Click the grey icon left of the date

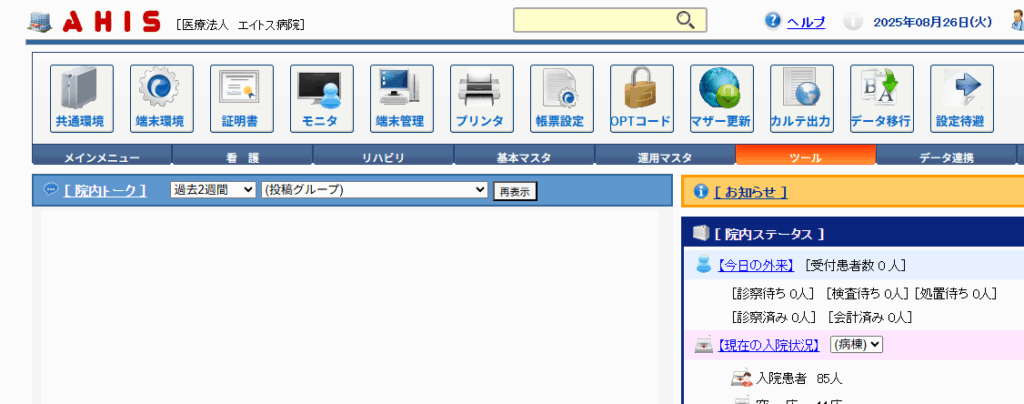(853, 22)
